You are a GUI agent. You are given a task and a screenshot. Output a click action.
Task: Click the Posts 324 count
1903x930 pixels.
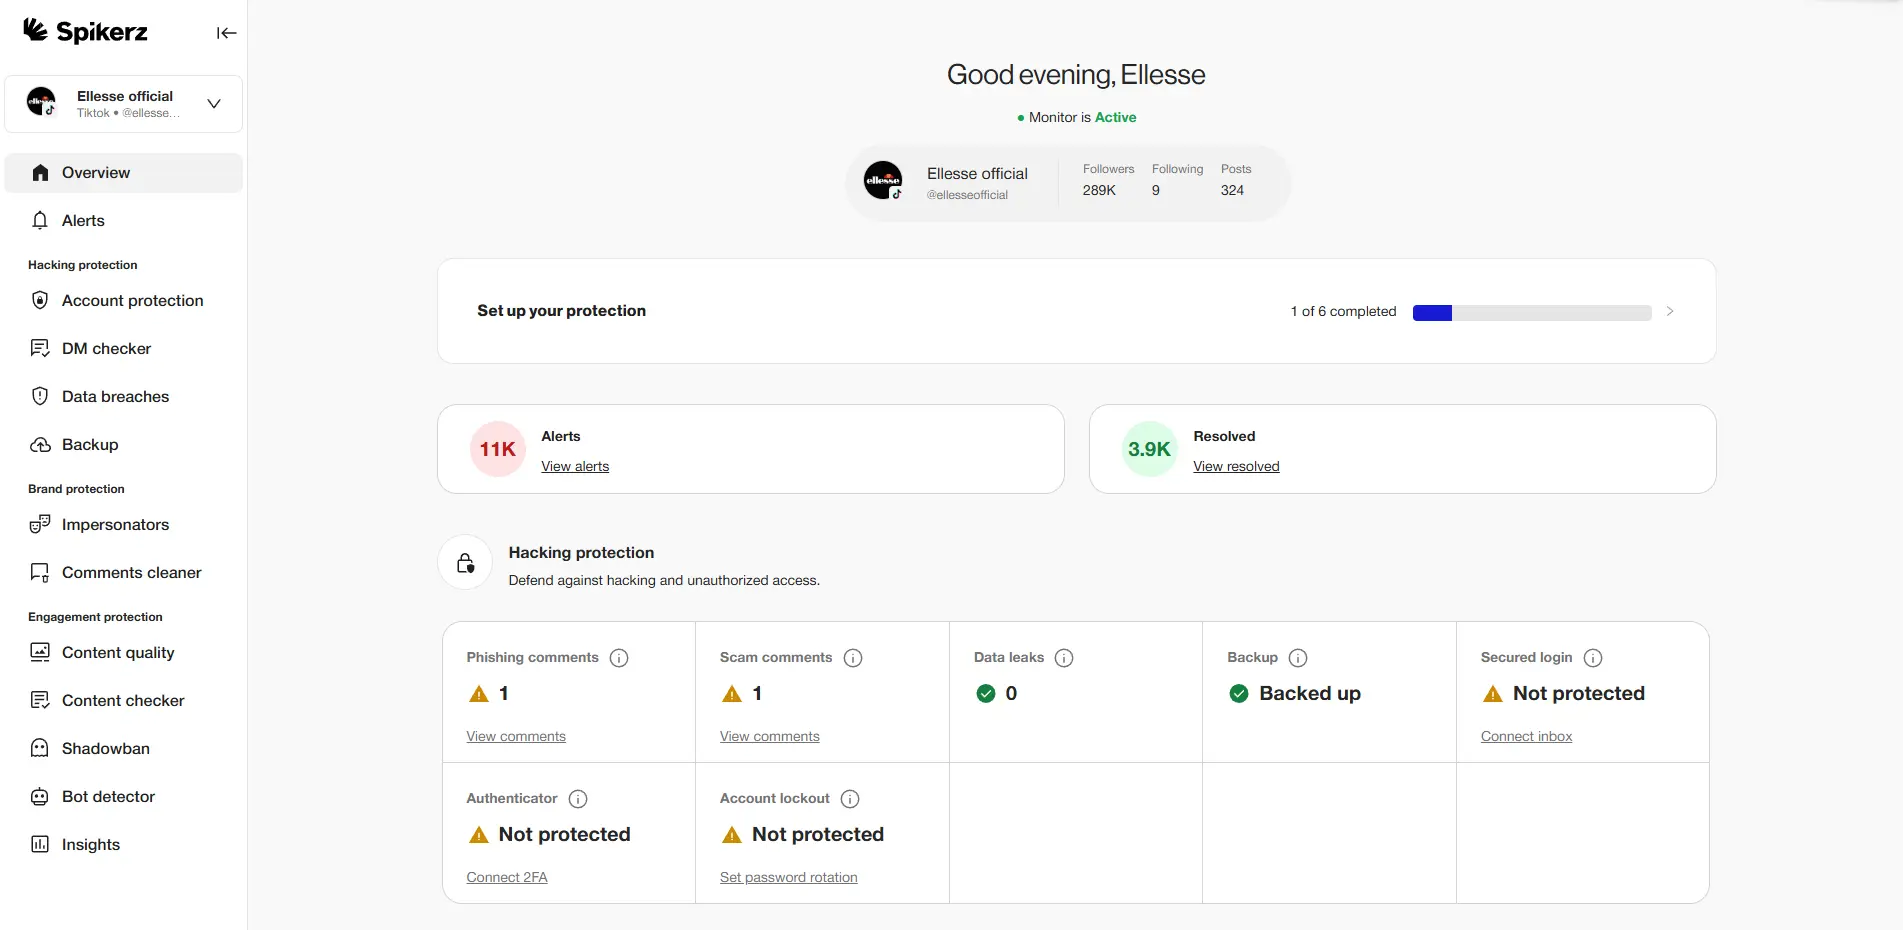click(1232, 191)
